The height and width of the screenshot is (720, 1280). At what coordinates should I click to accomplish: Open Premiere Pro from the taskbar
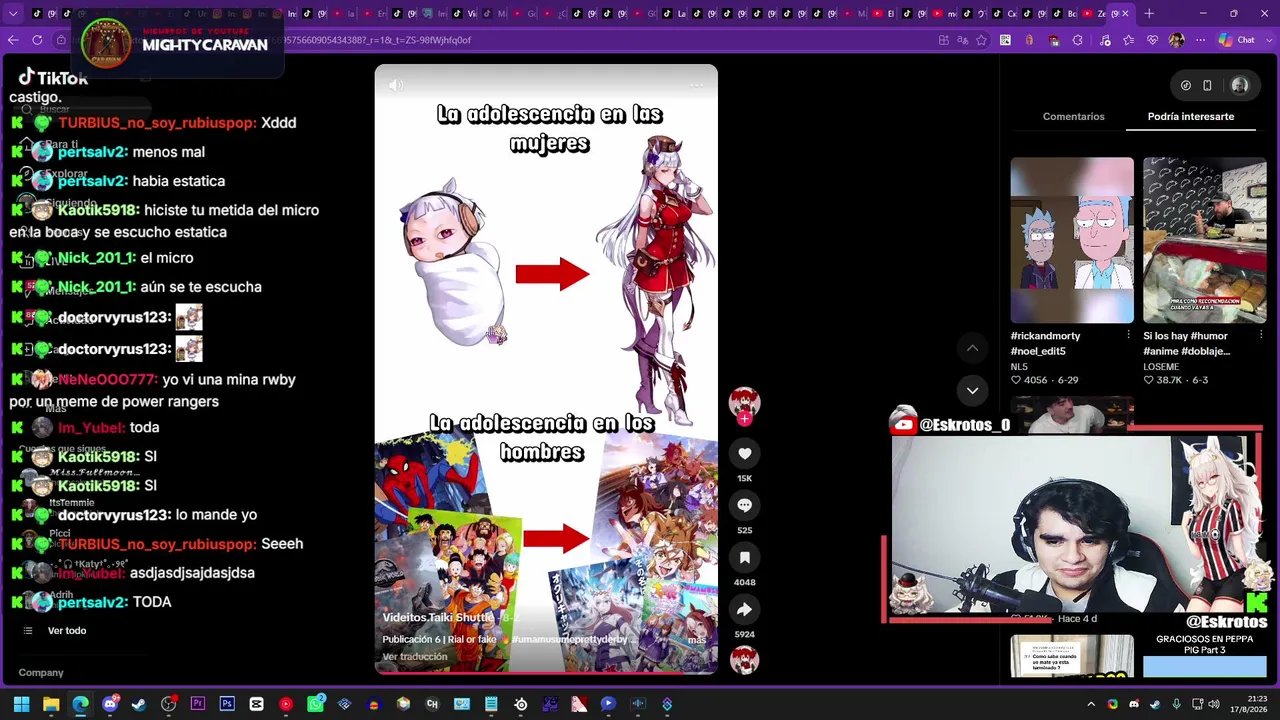(198, 704)
